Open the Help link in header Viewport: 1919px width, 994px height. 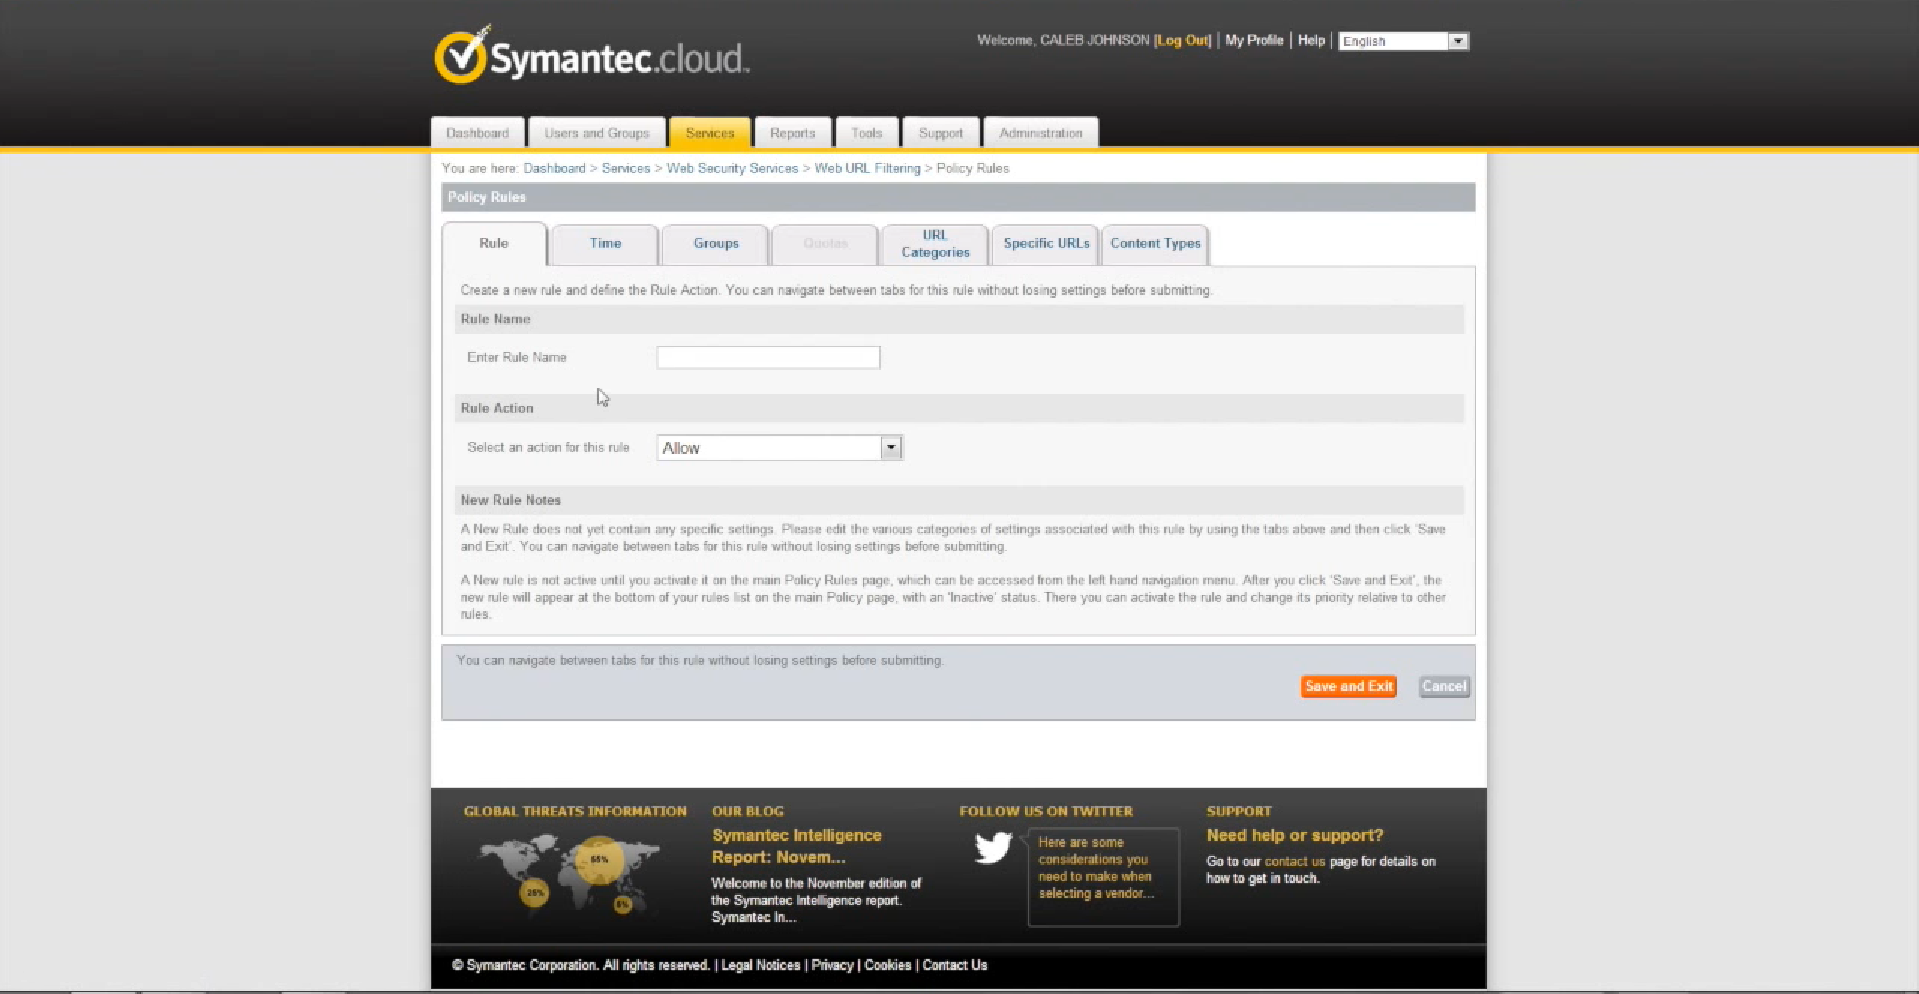point(1311,41)
